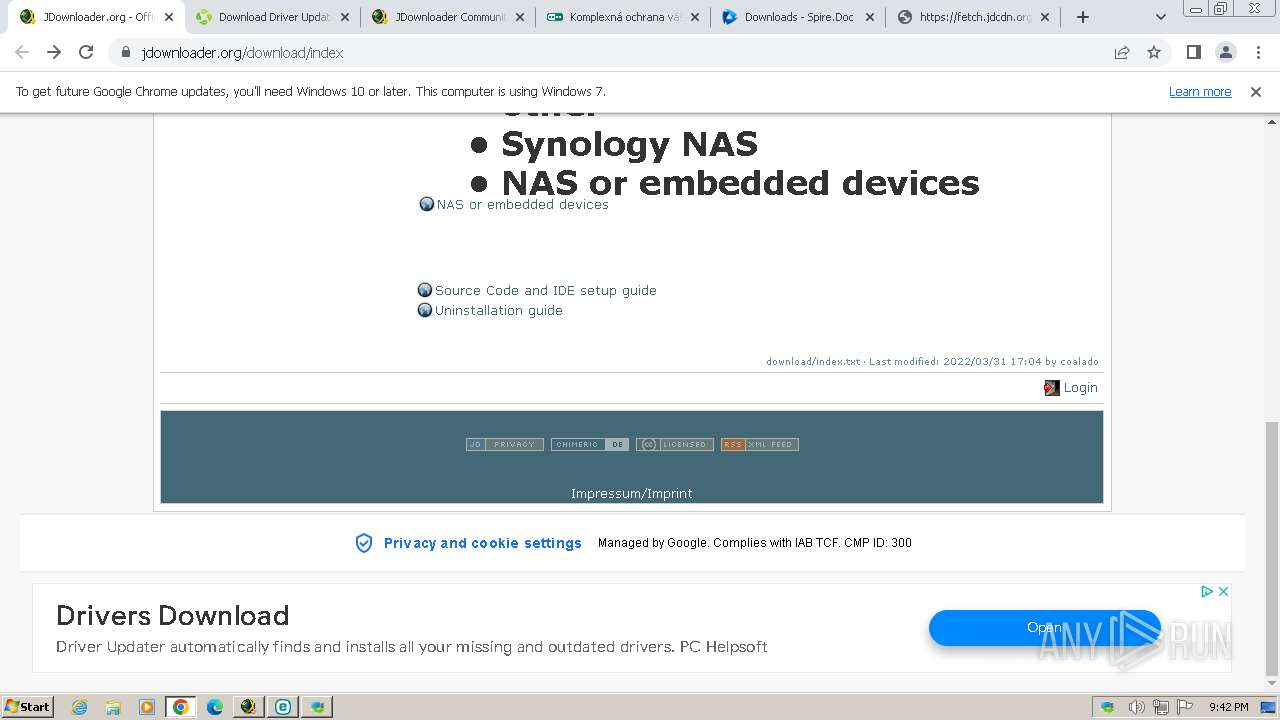Open the NAS or embedded devices link
This screenshot has height=720, width=1280.
[x=522, y=204]
